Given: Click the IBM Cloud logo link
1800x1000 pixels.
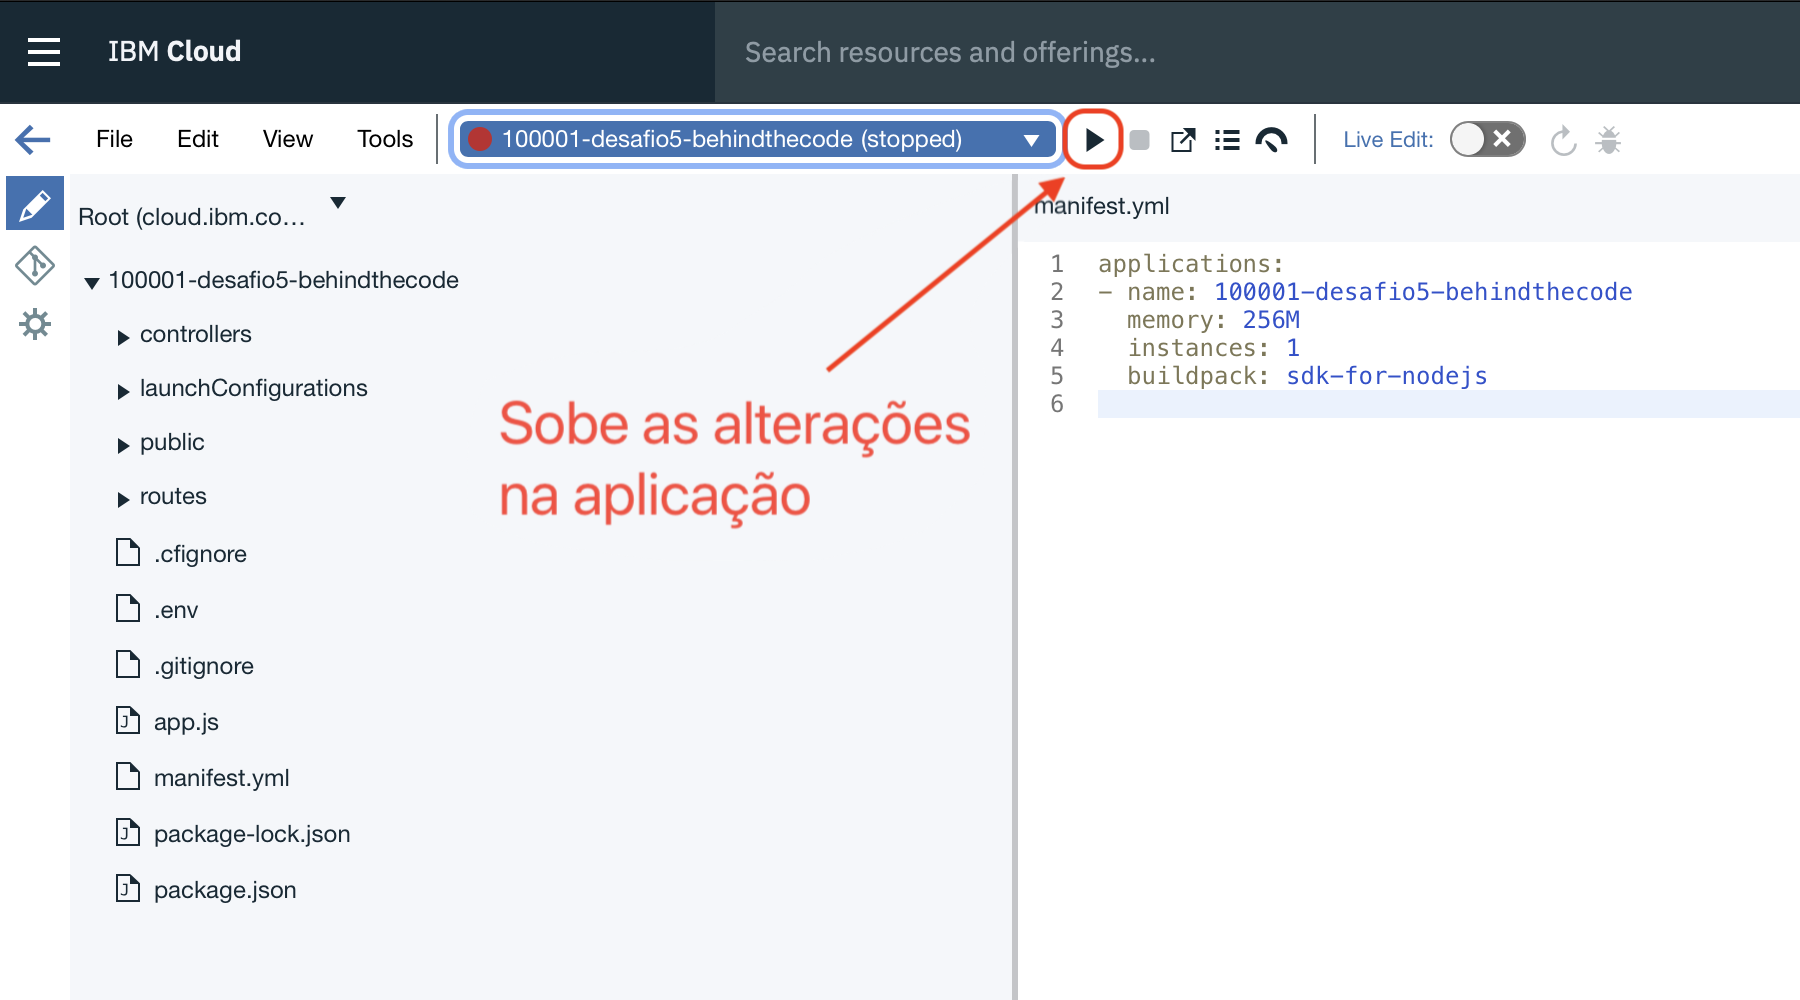Looking at the screenshot, I should [x=174, y=52].
